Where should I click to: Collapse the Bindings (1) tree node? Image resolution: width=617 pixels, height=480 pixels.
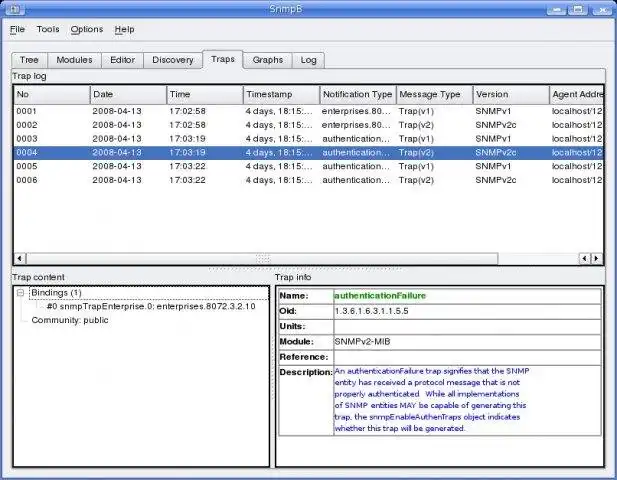21,293
